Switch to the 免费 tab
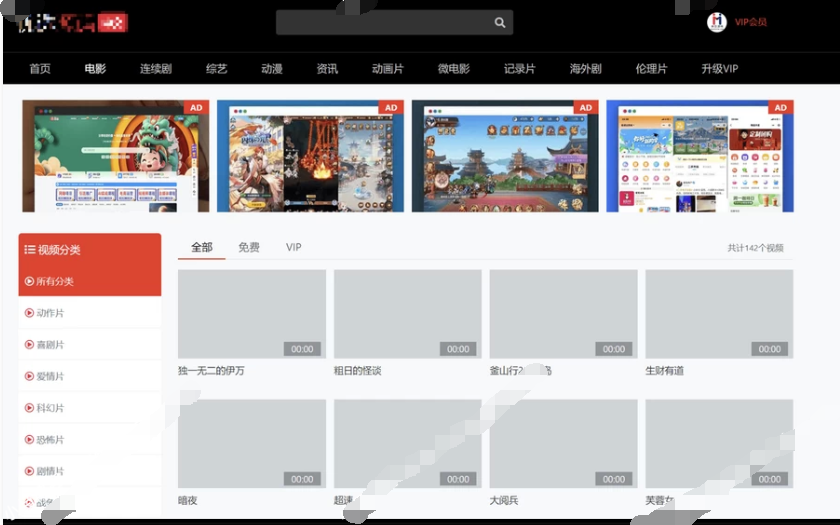The width and height of the screenshot is (840, 525). tap(249, 247)
